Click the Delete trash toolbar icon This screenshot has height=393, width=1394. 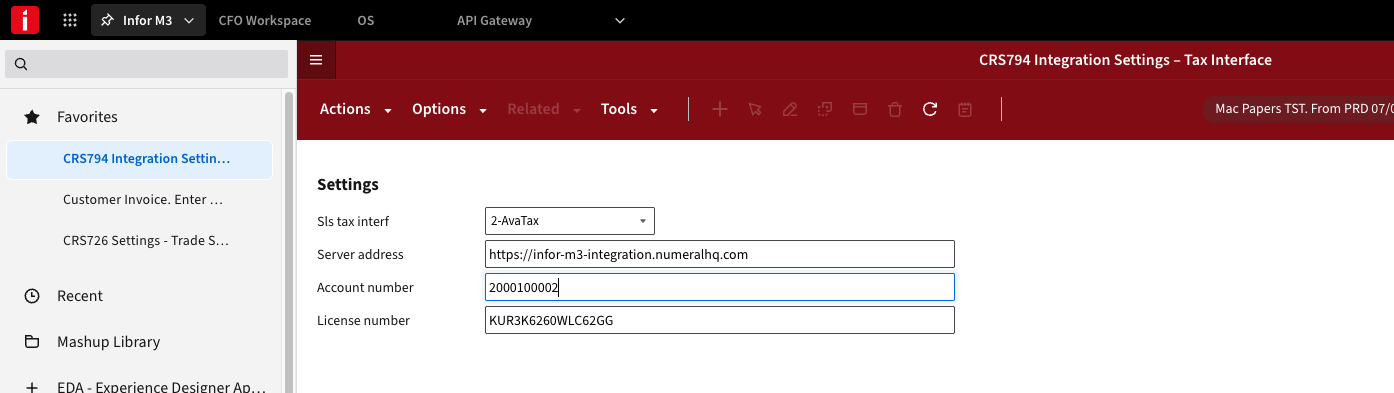(895, 109)
